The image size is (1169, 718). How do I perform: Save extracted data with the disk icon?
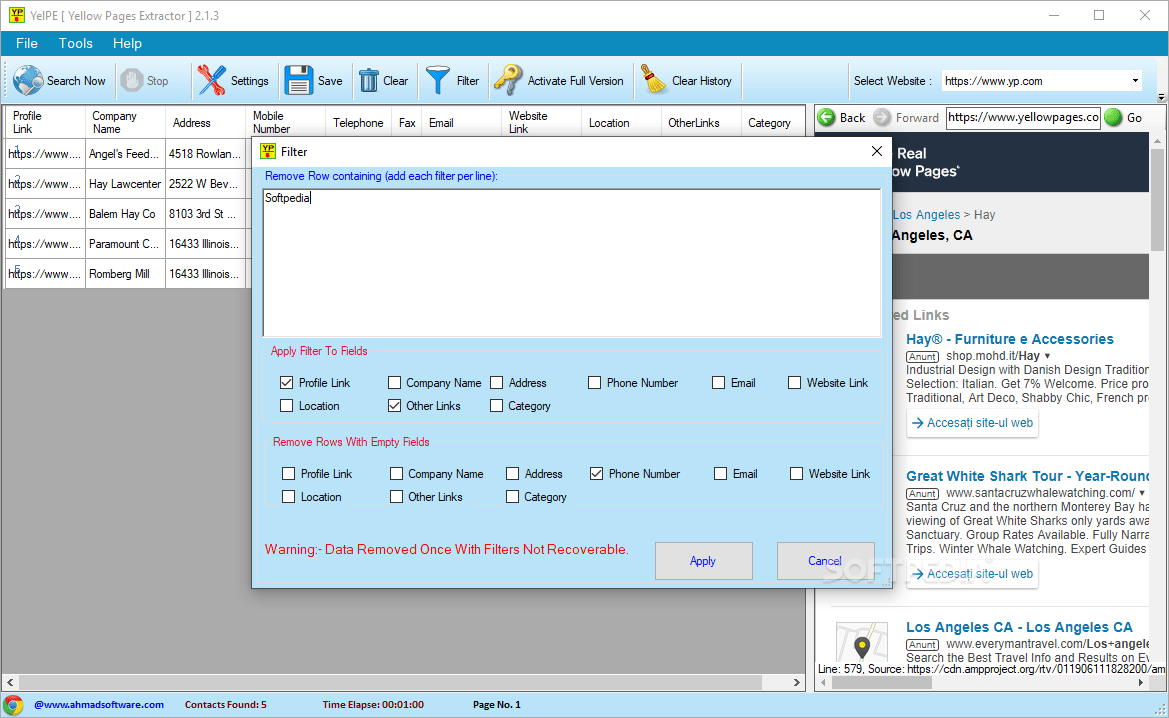pos(298,80)
